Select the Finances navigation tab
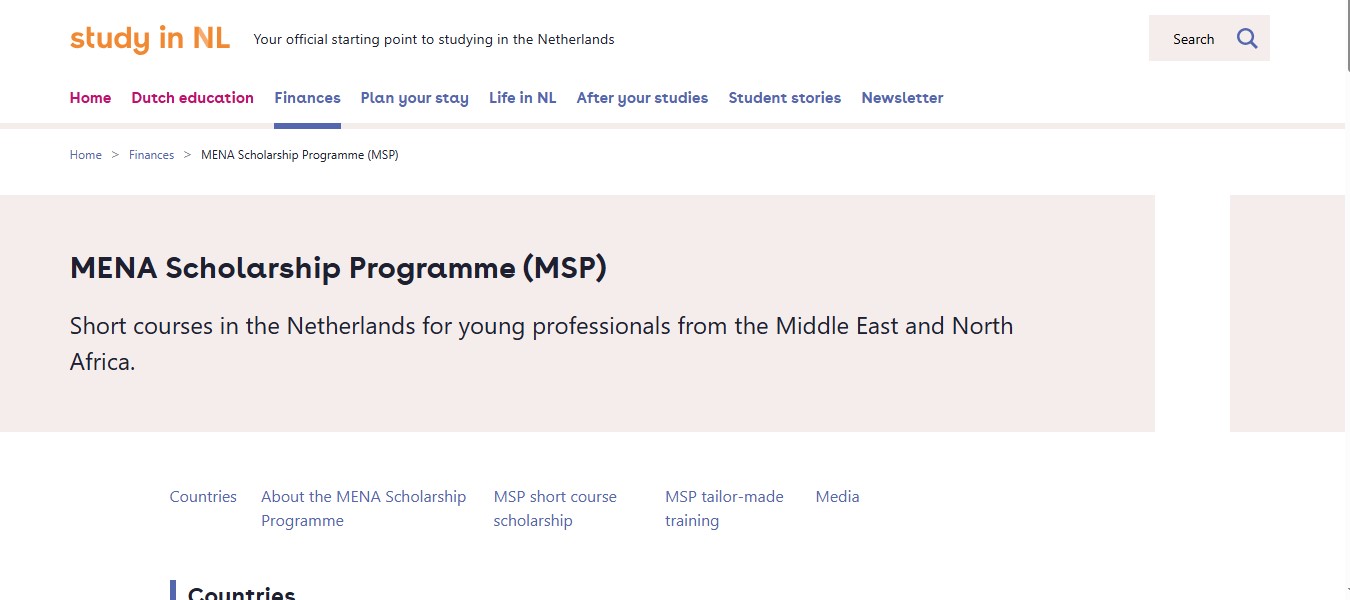Viewport: 1350px width, 600px height. coord(307,98)
